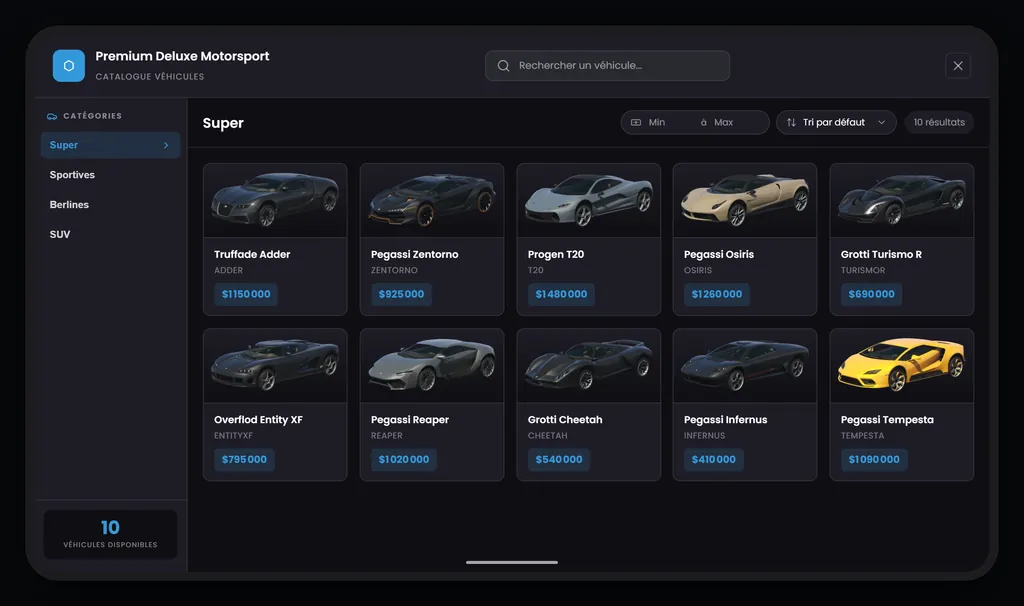1024x606 pixels.
Task: Click the Super heading above the grid
Action: 223,123
